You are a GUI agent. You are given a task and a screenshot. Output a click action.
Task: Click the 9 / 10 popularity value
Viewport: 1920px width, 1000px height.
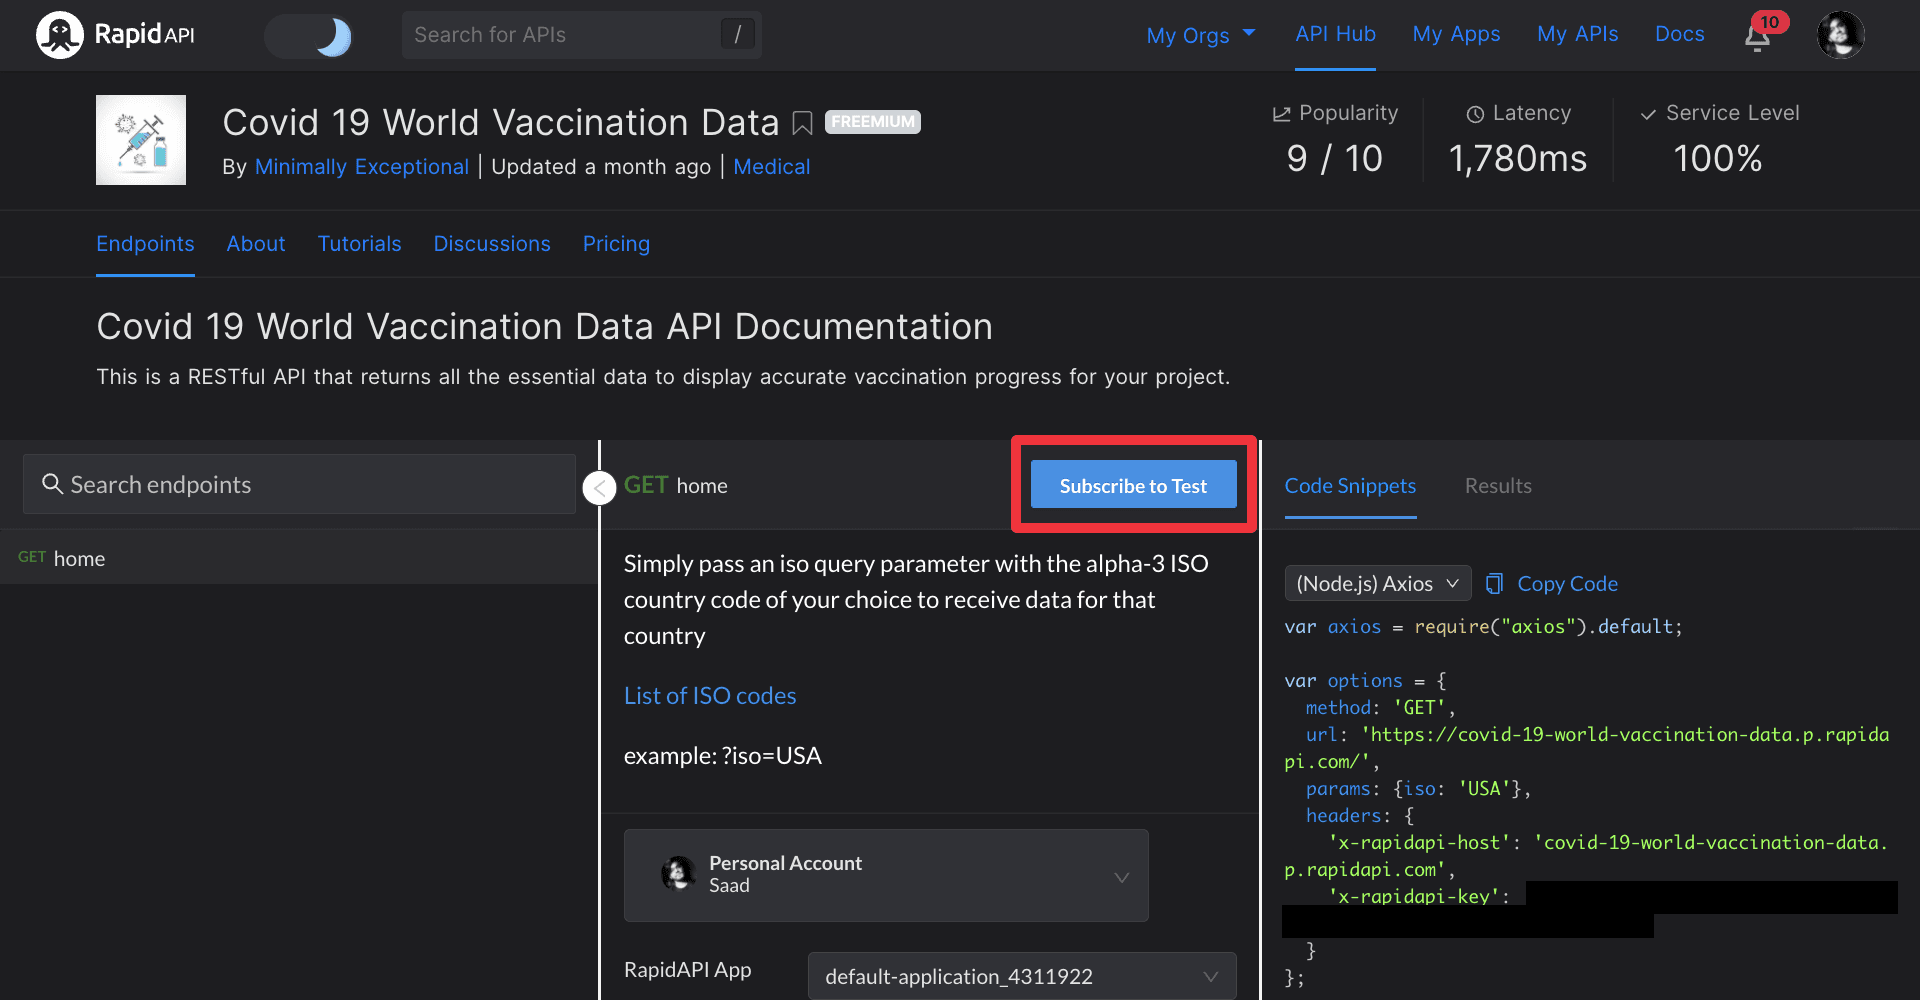(1334, 158)
